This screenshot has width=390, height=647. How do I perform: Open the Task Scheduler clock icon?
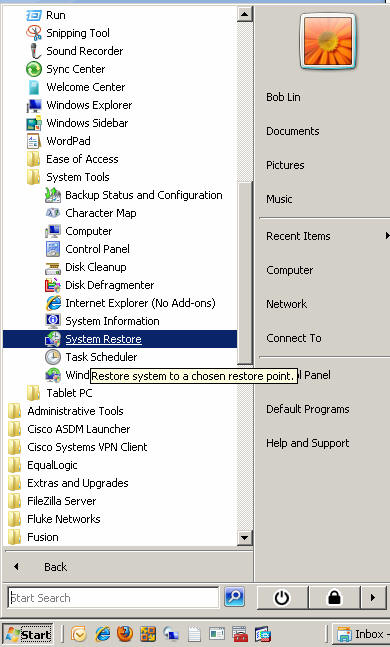pos(53,357)
